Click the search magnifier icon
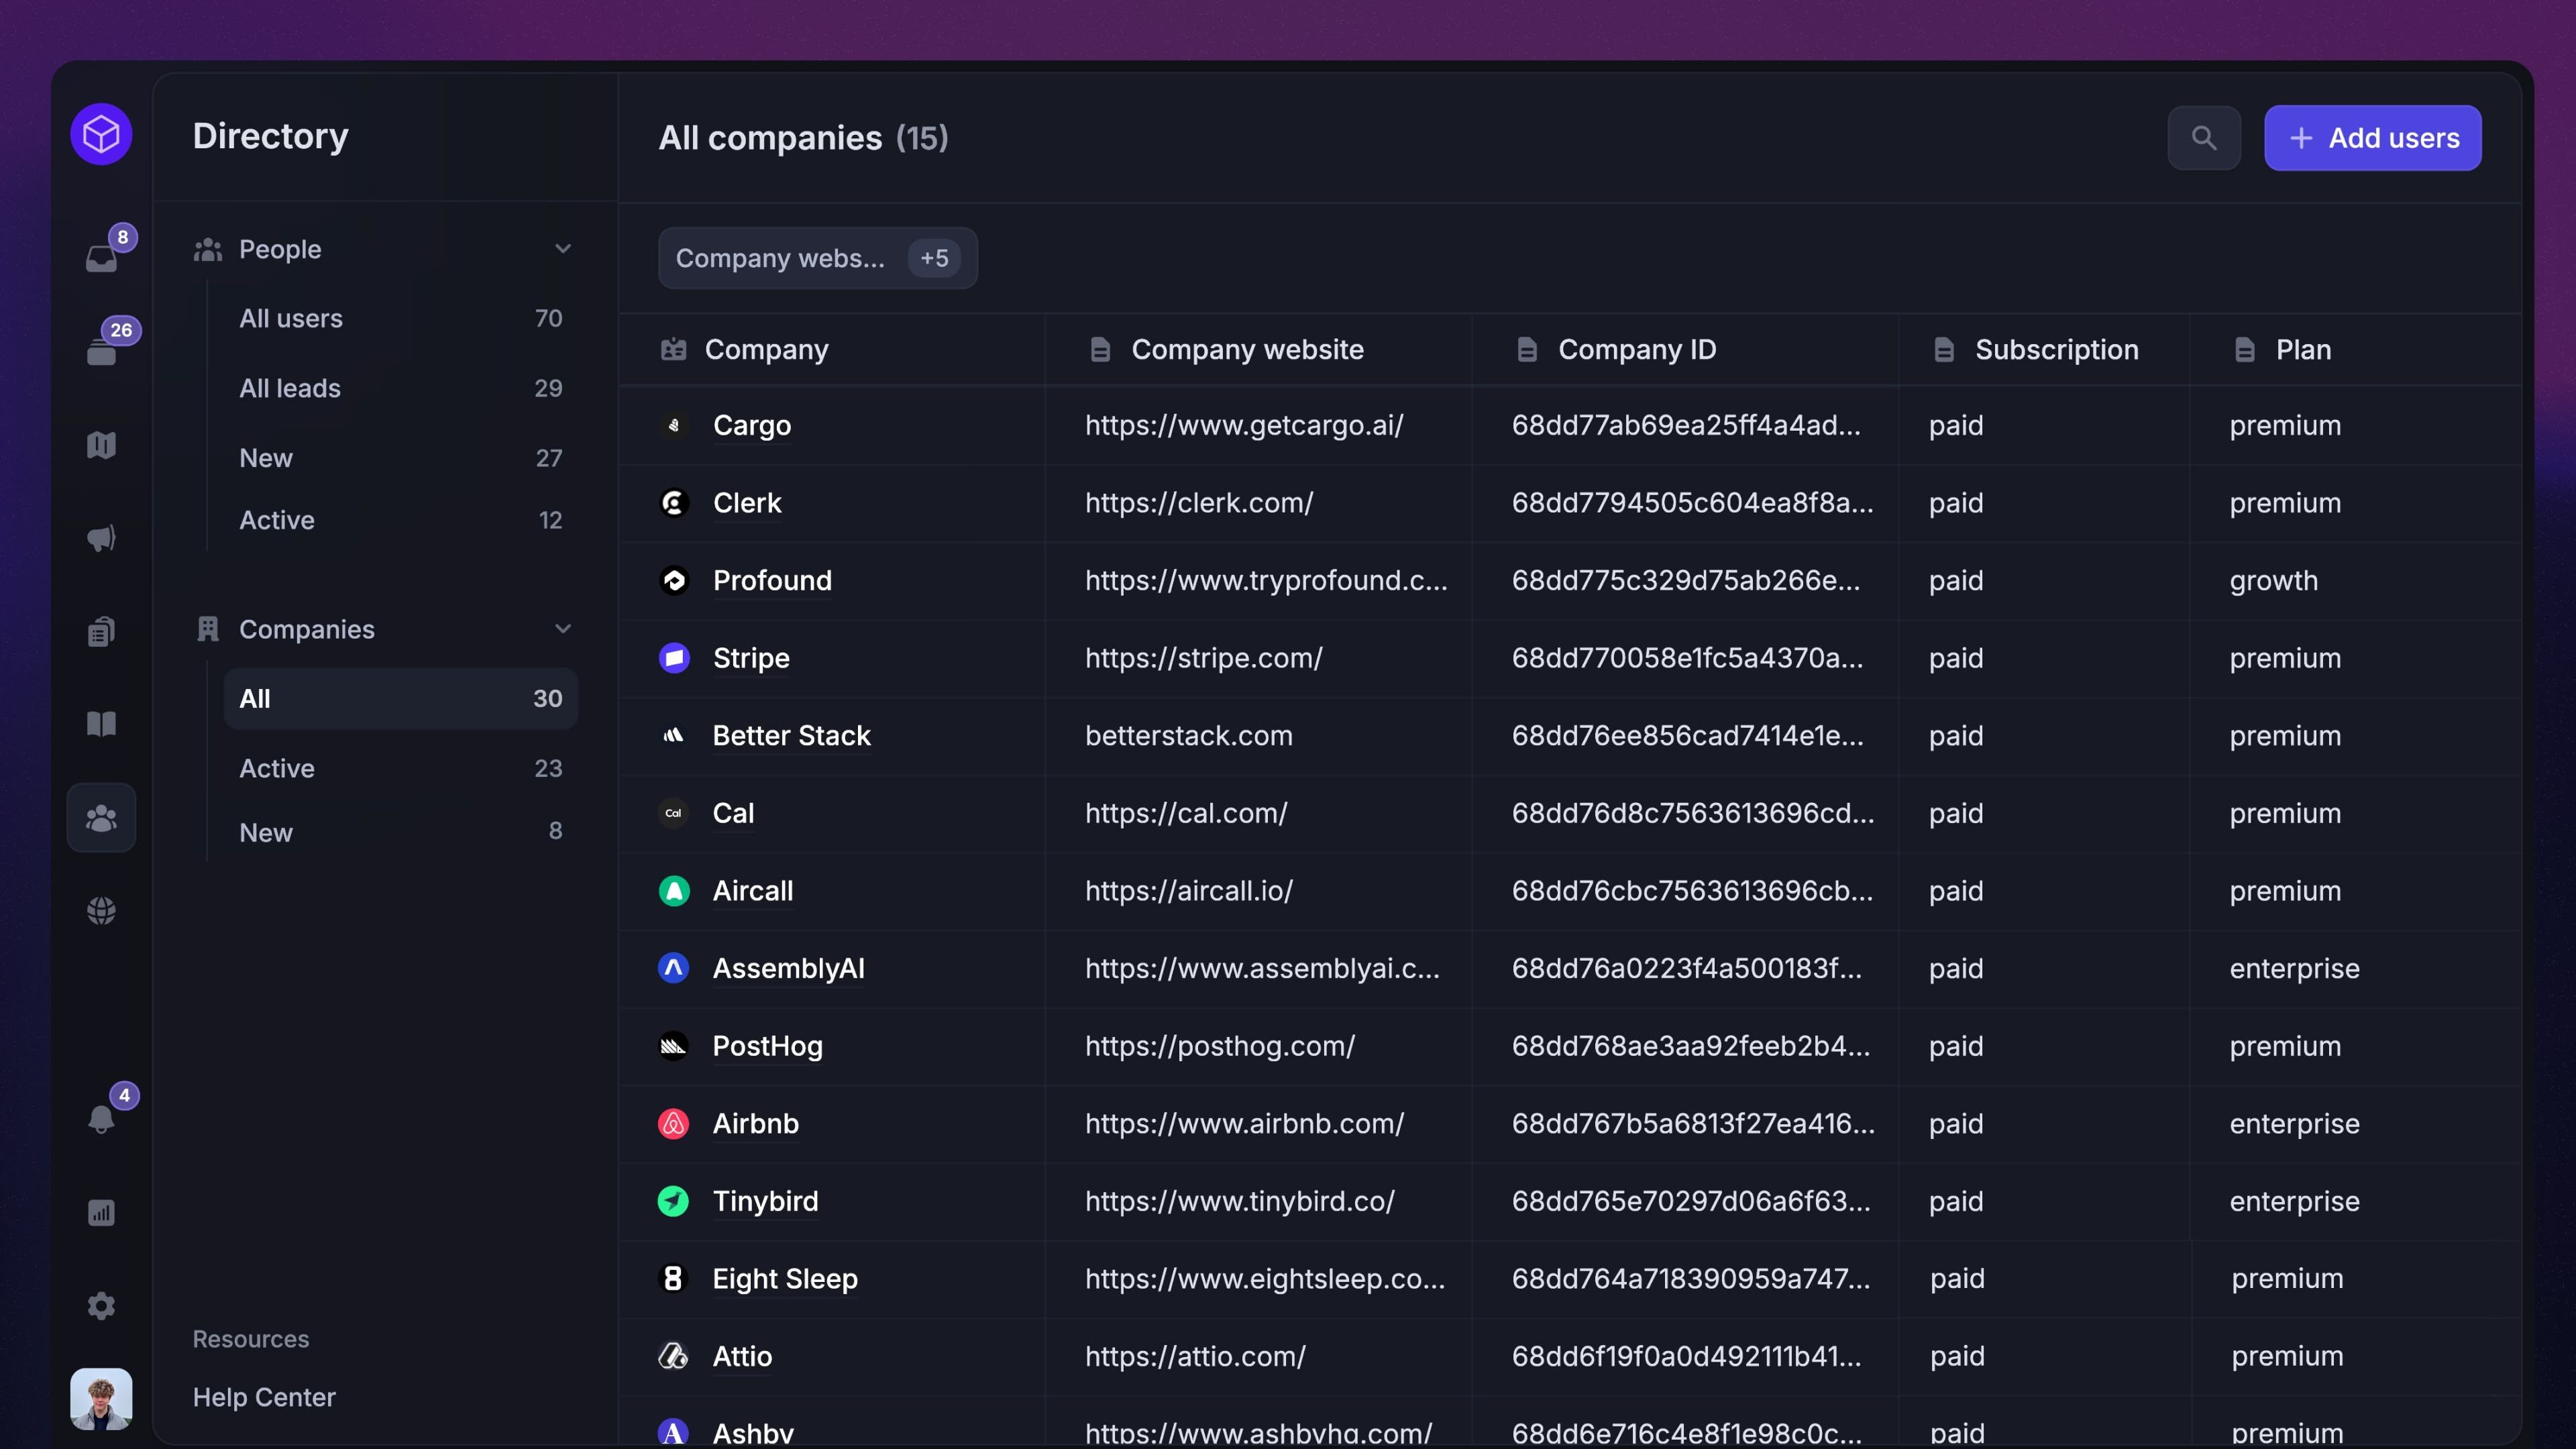Viewport: 2576px width, 1449px height. coord(2203,138)
